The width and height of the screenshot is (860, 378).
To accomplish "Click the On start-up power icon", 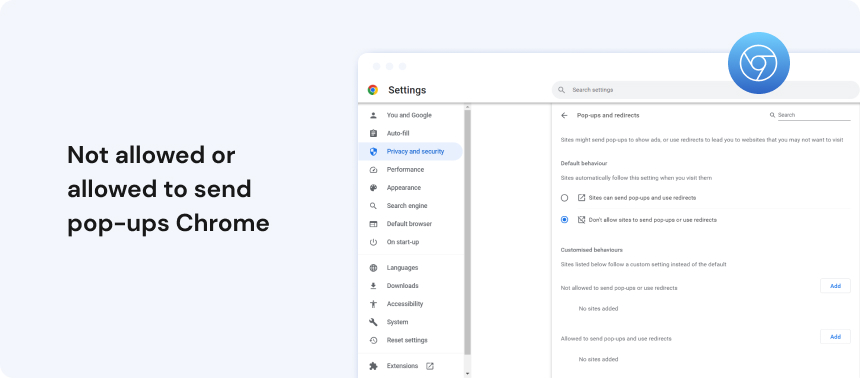I will [374, 242].
